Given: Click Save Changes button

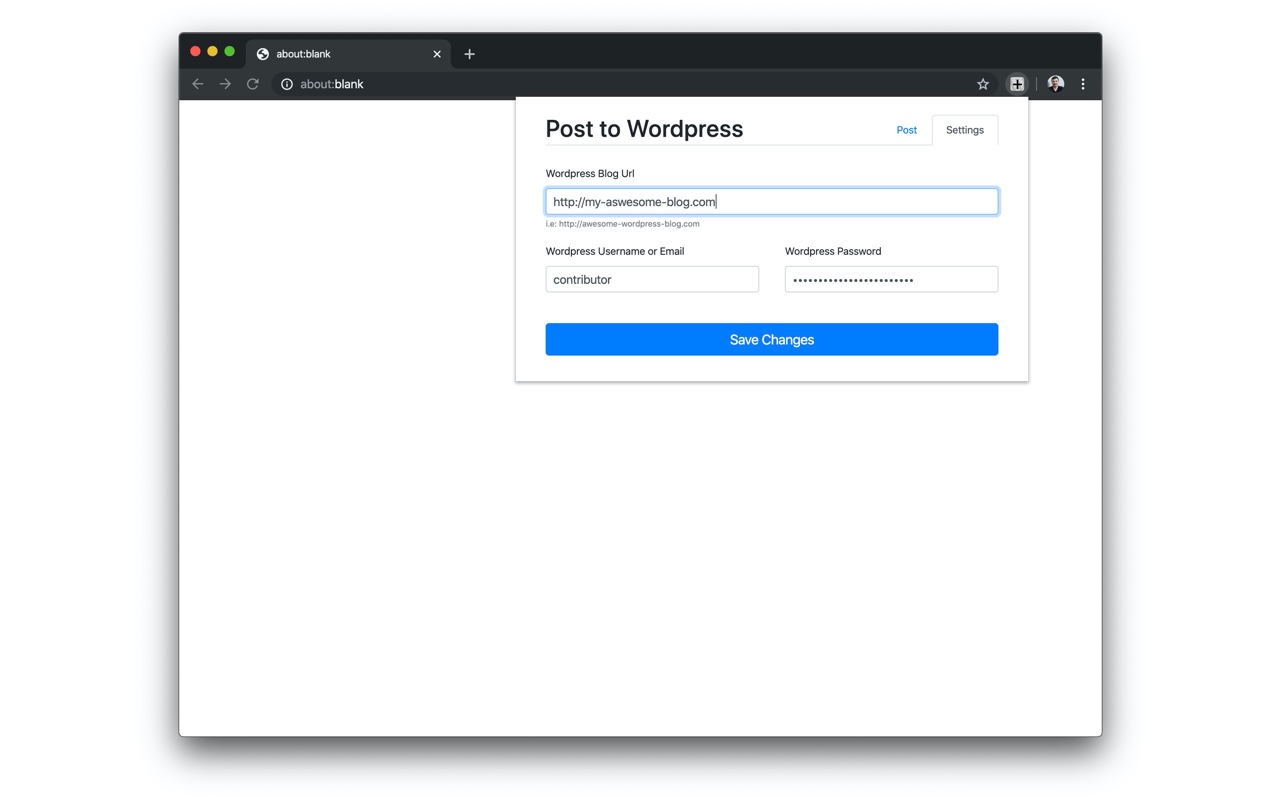Looking at the screenshot, I should (772, 339).
